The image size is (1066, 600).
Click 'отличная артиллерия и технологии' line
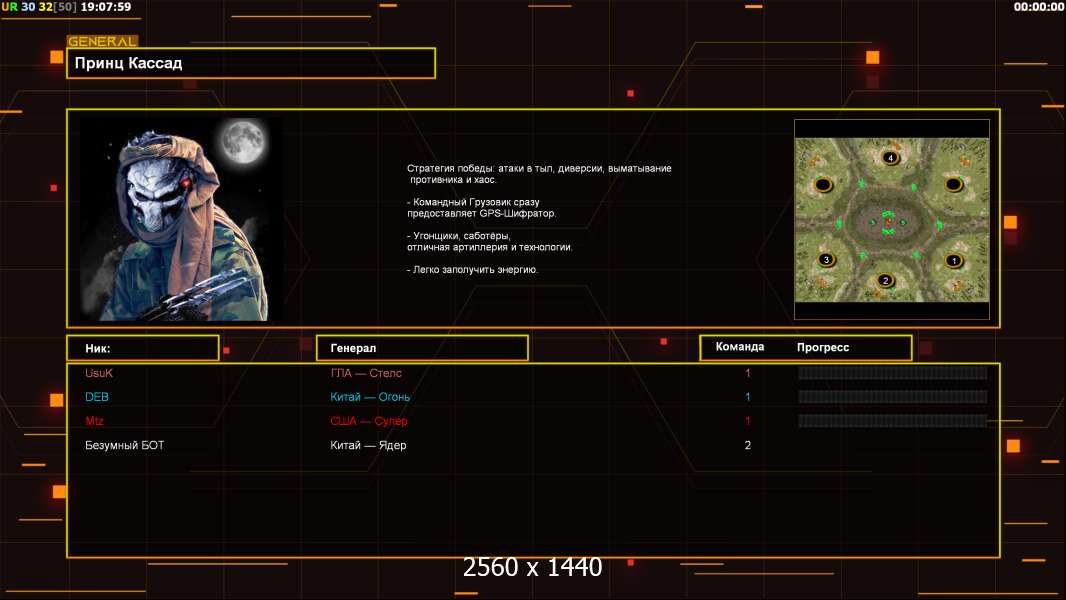click(490, 247)
